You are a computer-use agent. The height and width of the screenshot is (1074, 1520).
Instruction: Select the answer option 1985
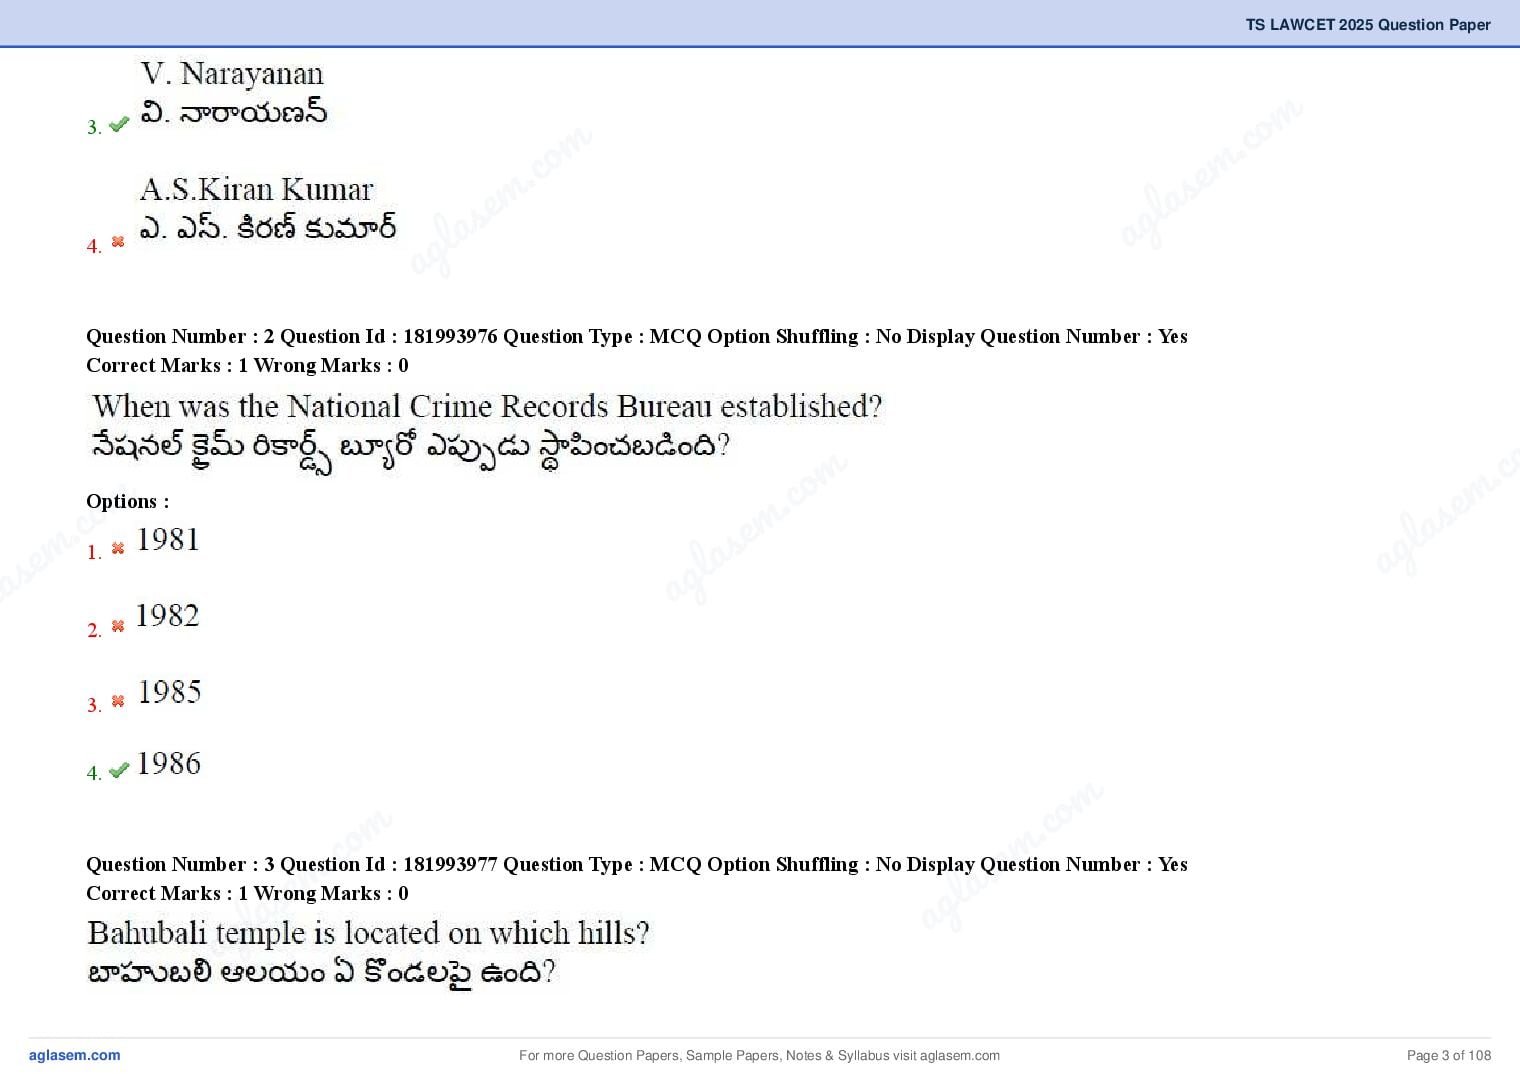169,692
